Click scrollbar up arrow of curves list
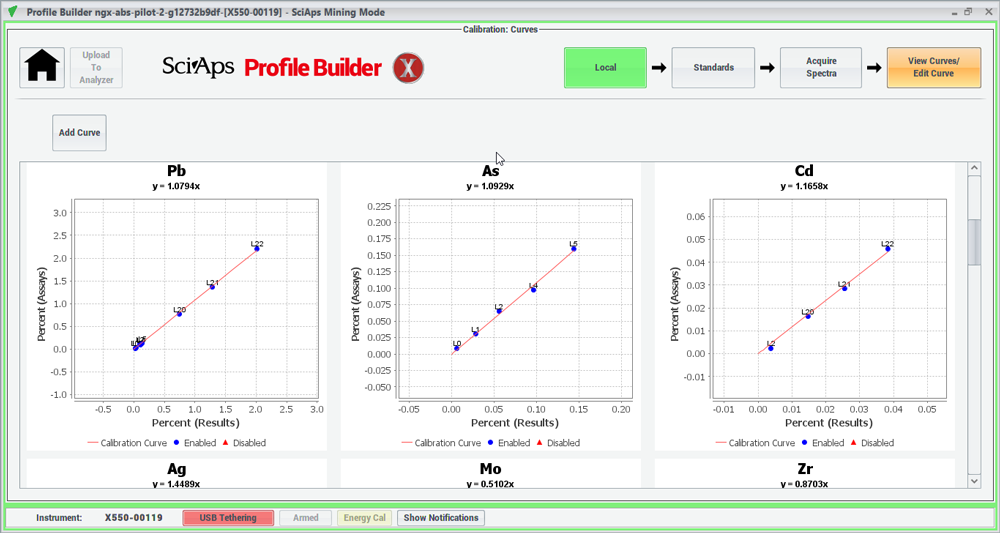Viewport: 1000px width, 533px height. [974, 168]
